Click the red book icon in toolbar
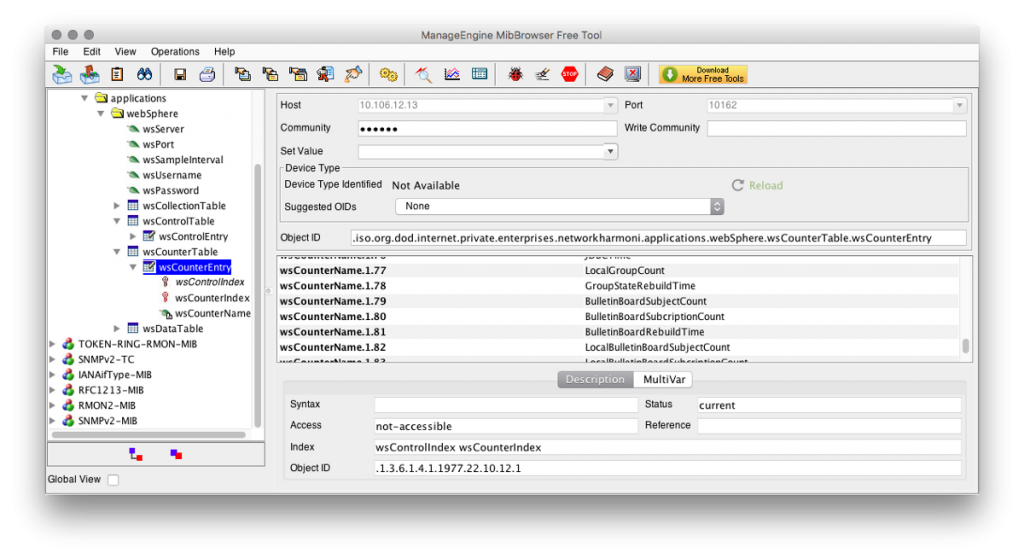Viewport: 1024px width, 559px height. (x=604, y=74)
